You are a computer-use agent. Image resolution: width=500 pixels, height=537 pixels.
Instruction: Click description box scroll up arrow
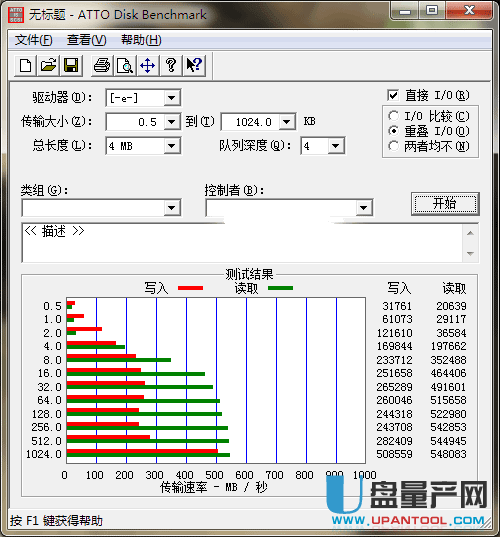(471, 233)
